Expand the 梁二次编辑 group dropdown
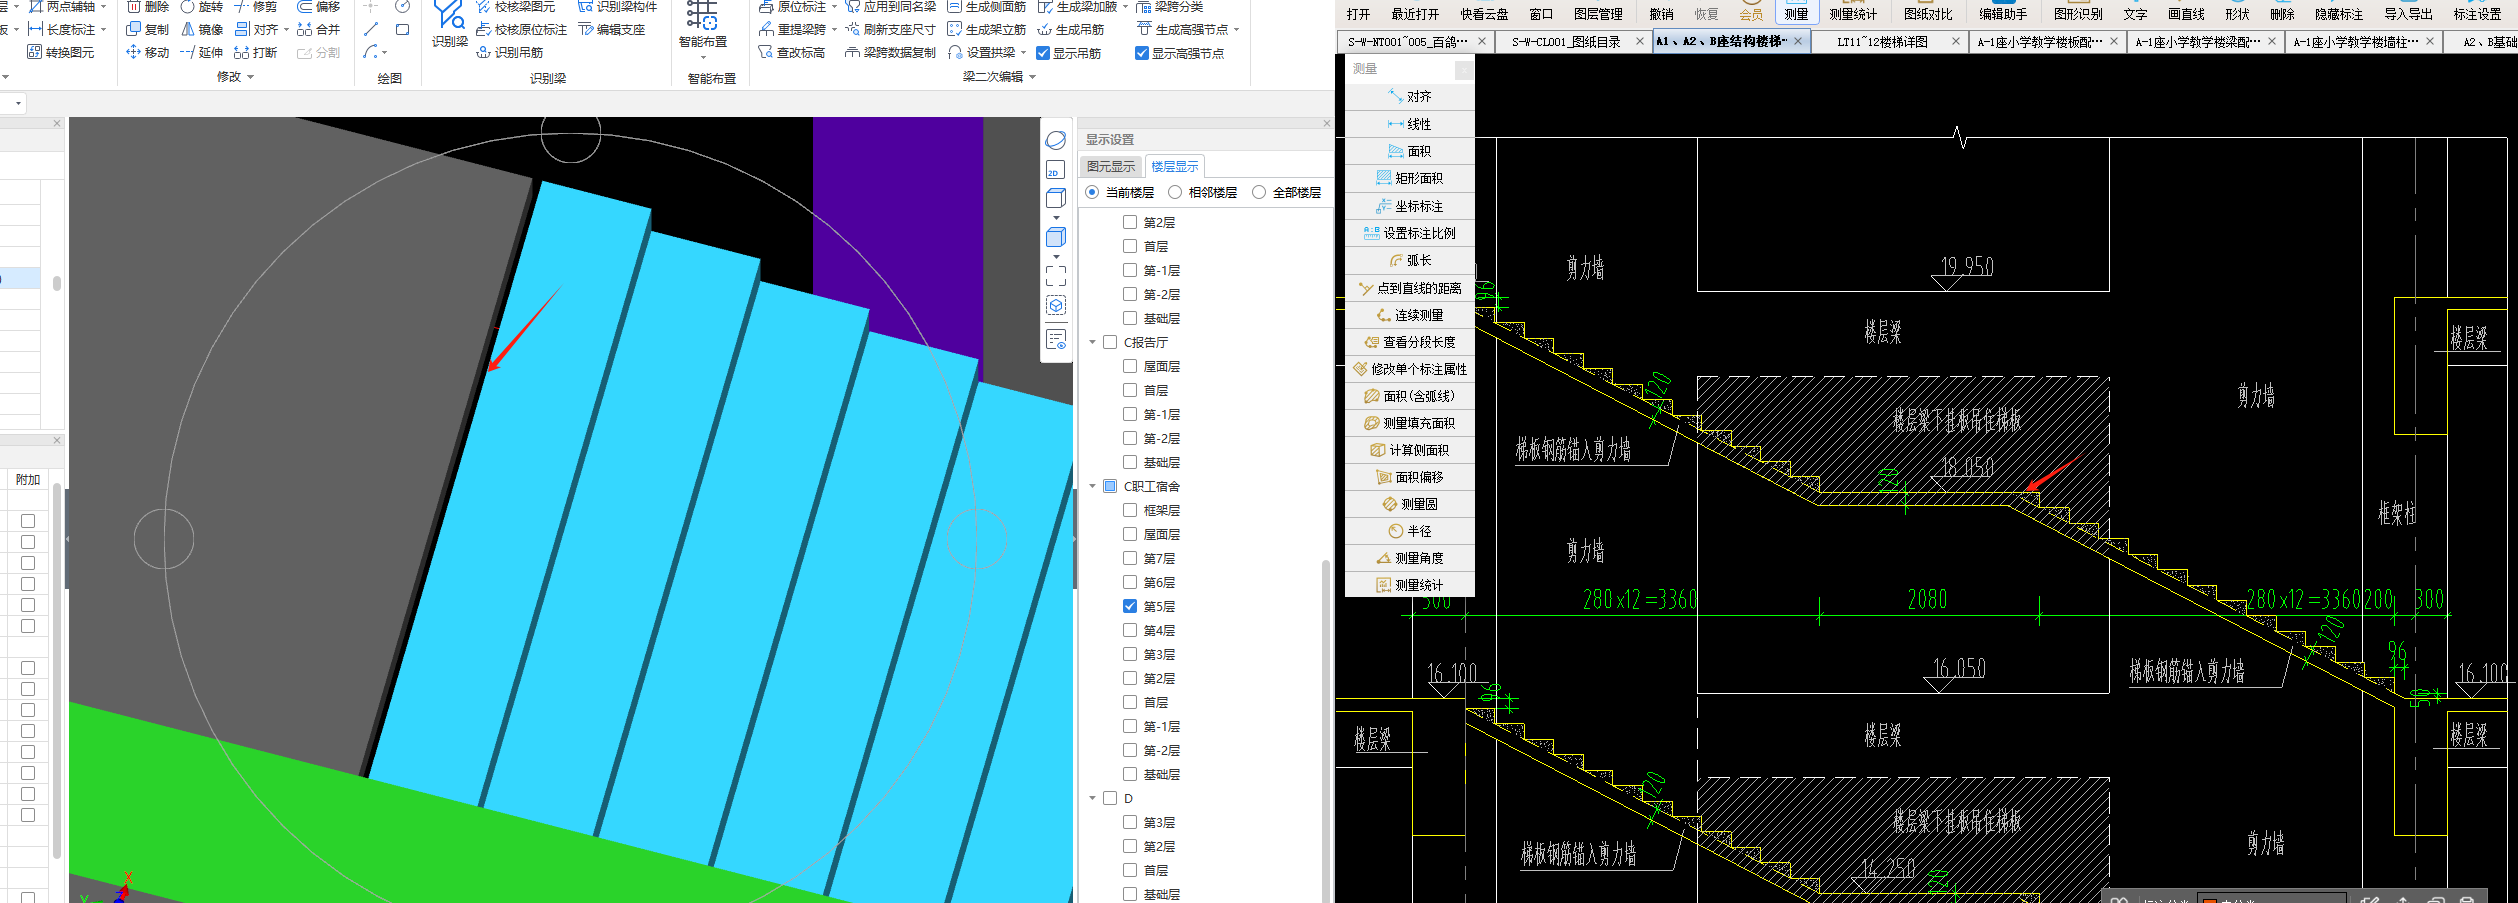The height and width of the screenshot is (903, 2518). [x=1032, y=77]
